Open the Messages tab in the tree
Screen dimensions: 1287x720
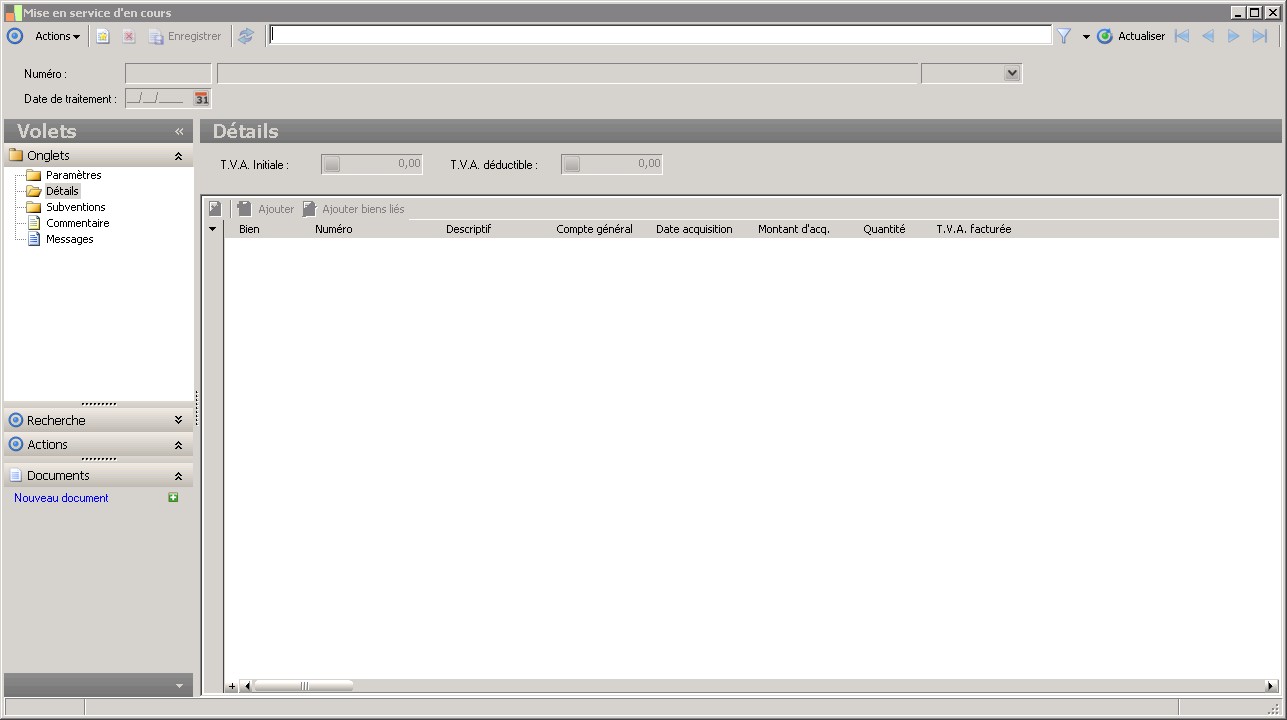(x=69, y=239)
